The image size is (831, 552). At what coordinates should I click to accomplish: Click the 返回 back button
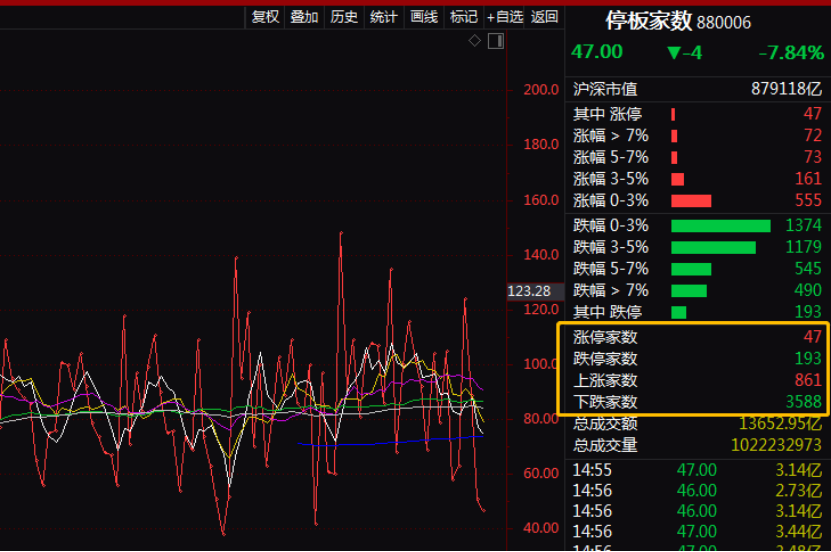click(545, 16)
